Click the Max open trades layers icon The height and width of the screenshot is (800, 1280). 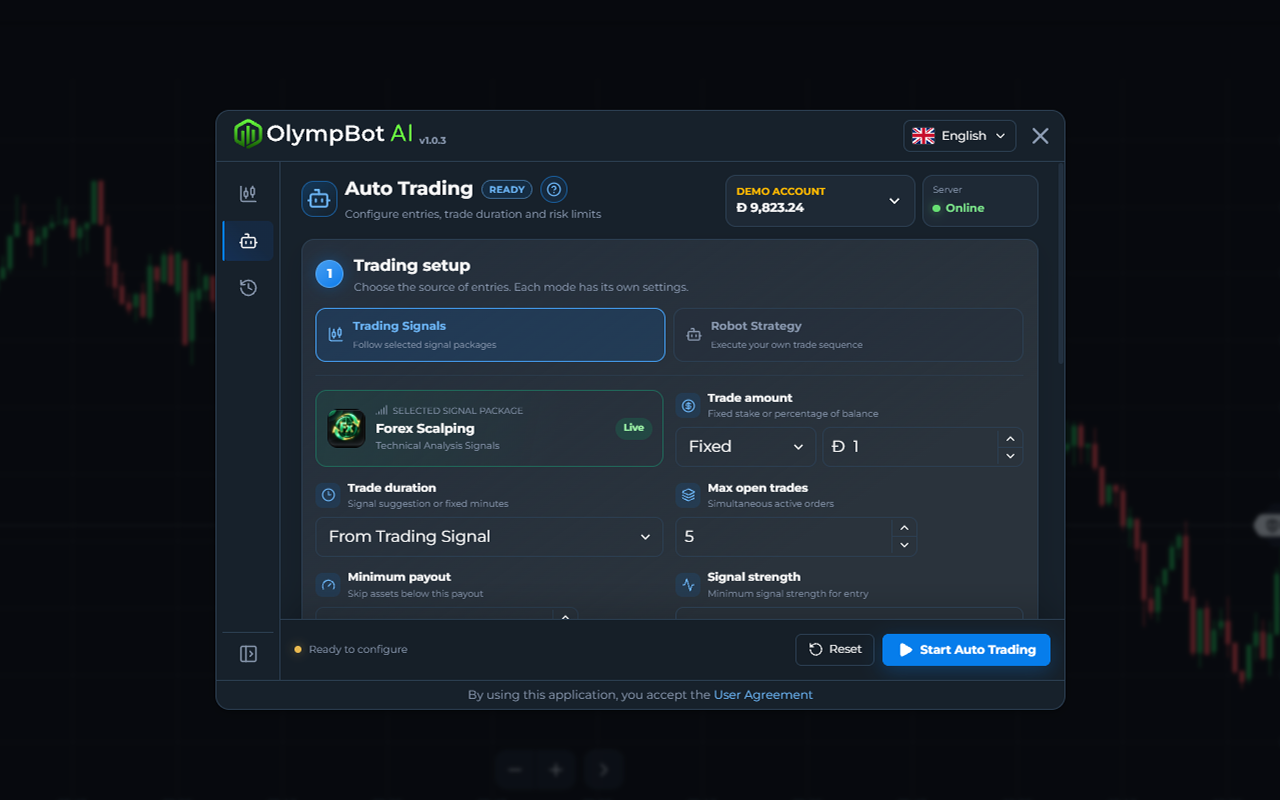688,495
